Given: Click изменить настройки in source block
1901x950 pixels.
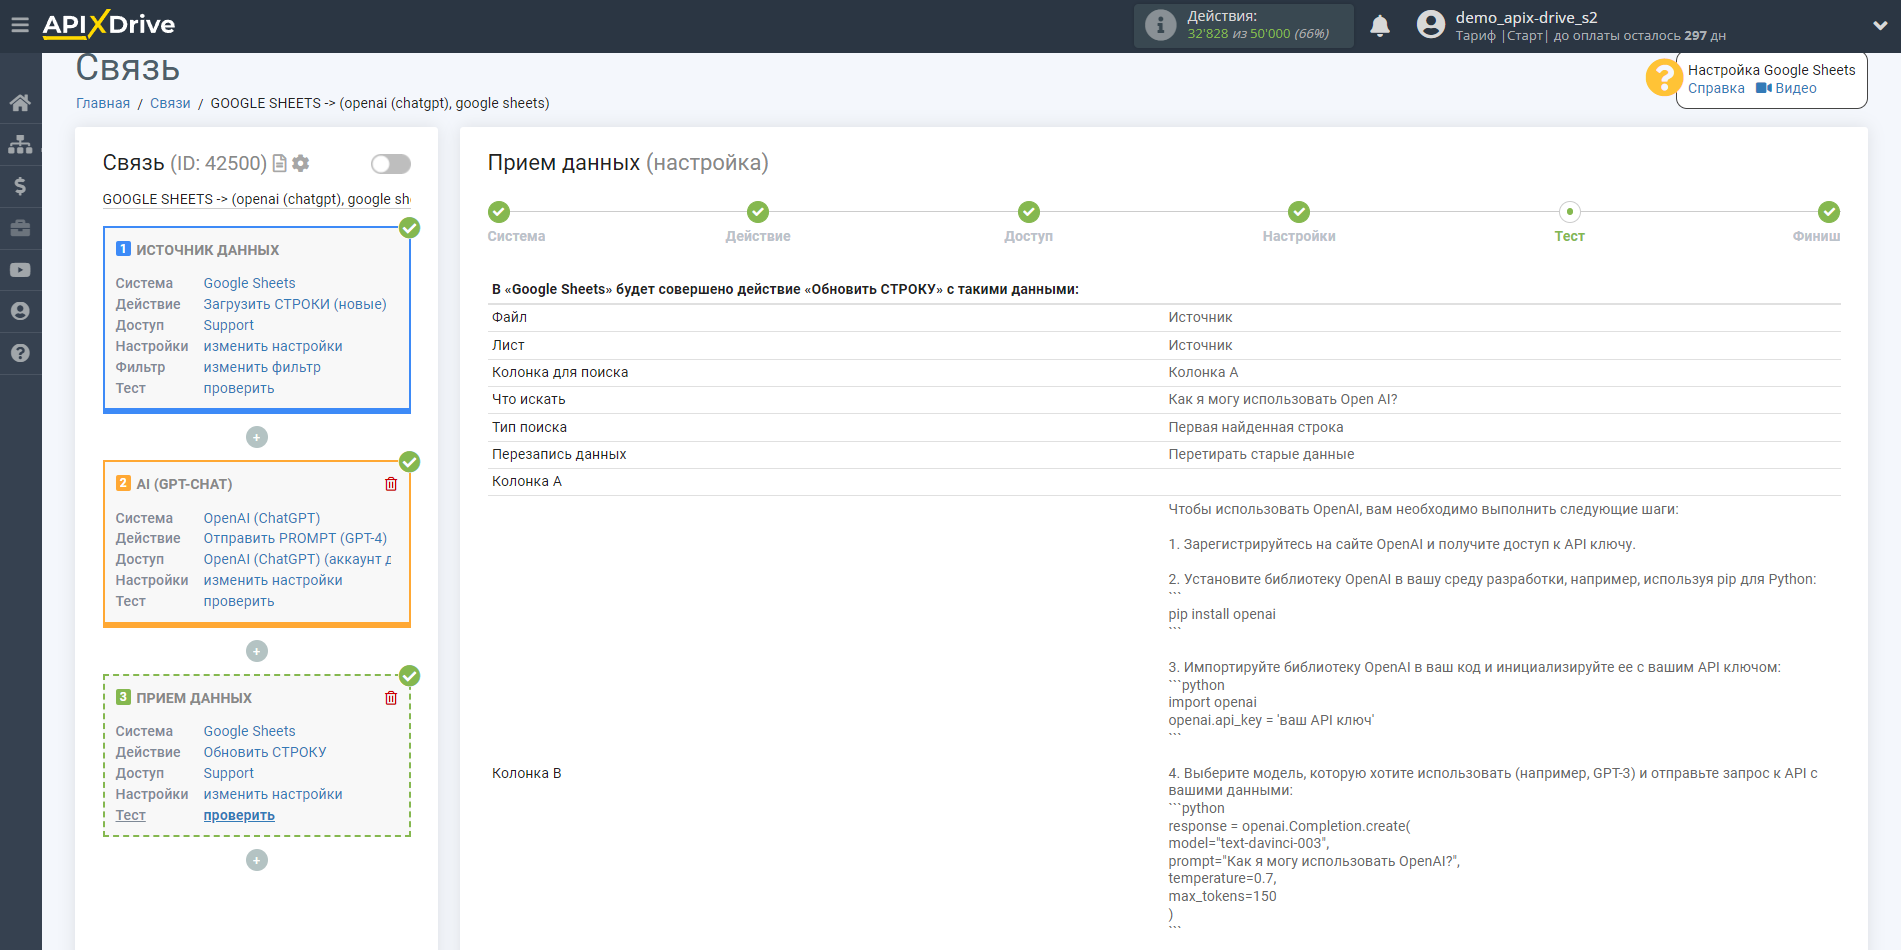Looking at the screenshot, I should (273, 346).
